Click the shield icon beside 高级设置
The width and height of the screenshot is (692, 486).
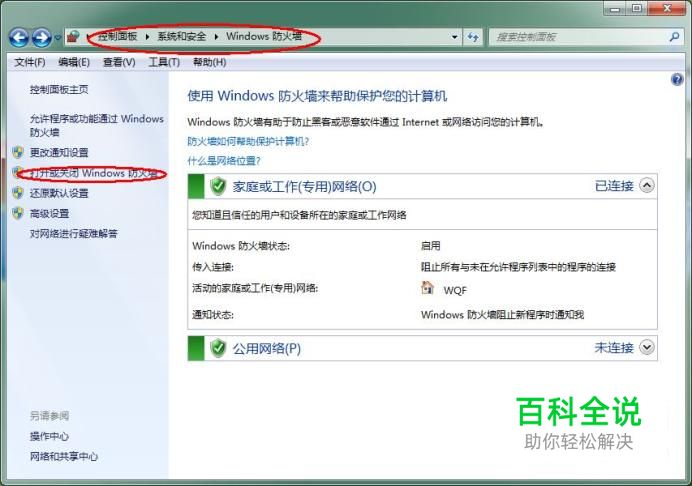pyautogui.click(x=18, y=213)
